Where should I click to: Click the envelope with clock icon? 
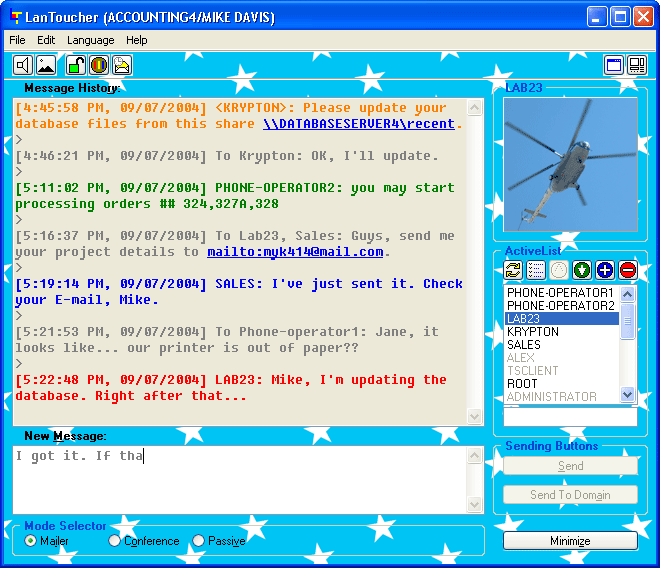tap(122, 65)
